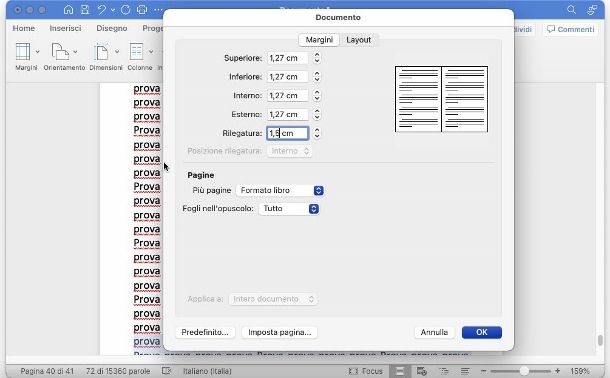Click the proofing spellcheck status icon
Screen dimensions: 610x378
coord(167,371)
